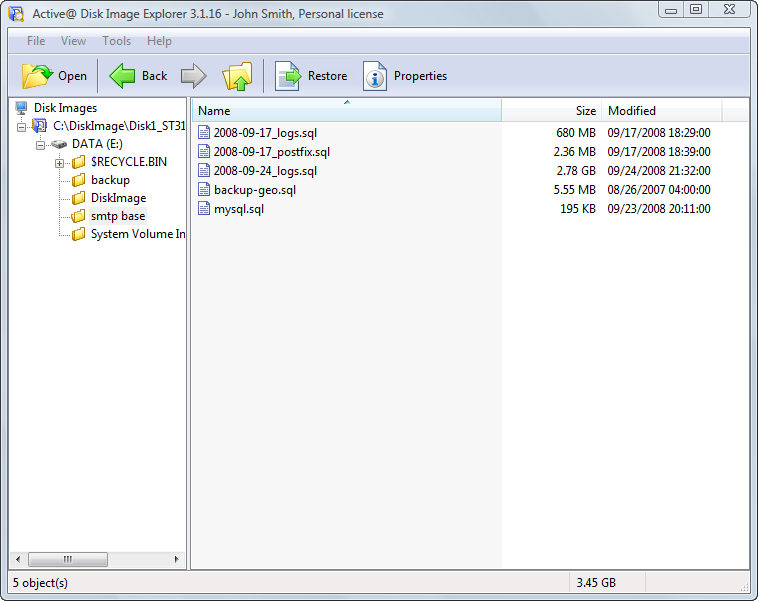Minimize the Disk Image Explorer window
Viewport: 758px width, 601px height.
671,10
